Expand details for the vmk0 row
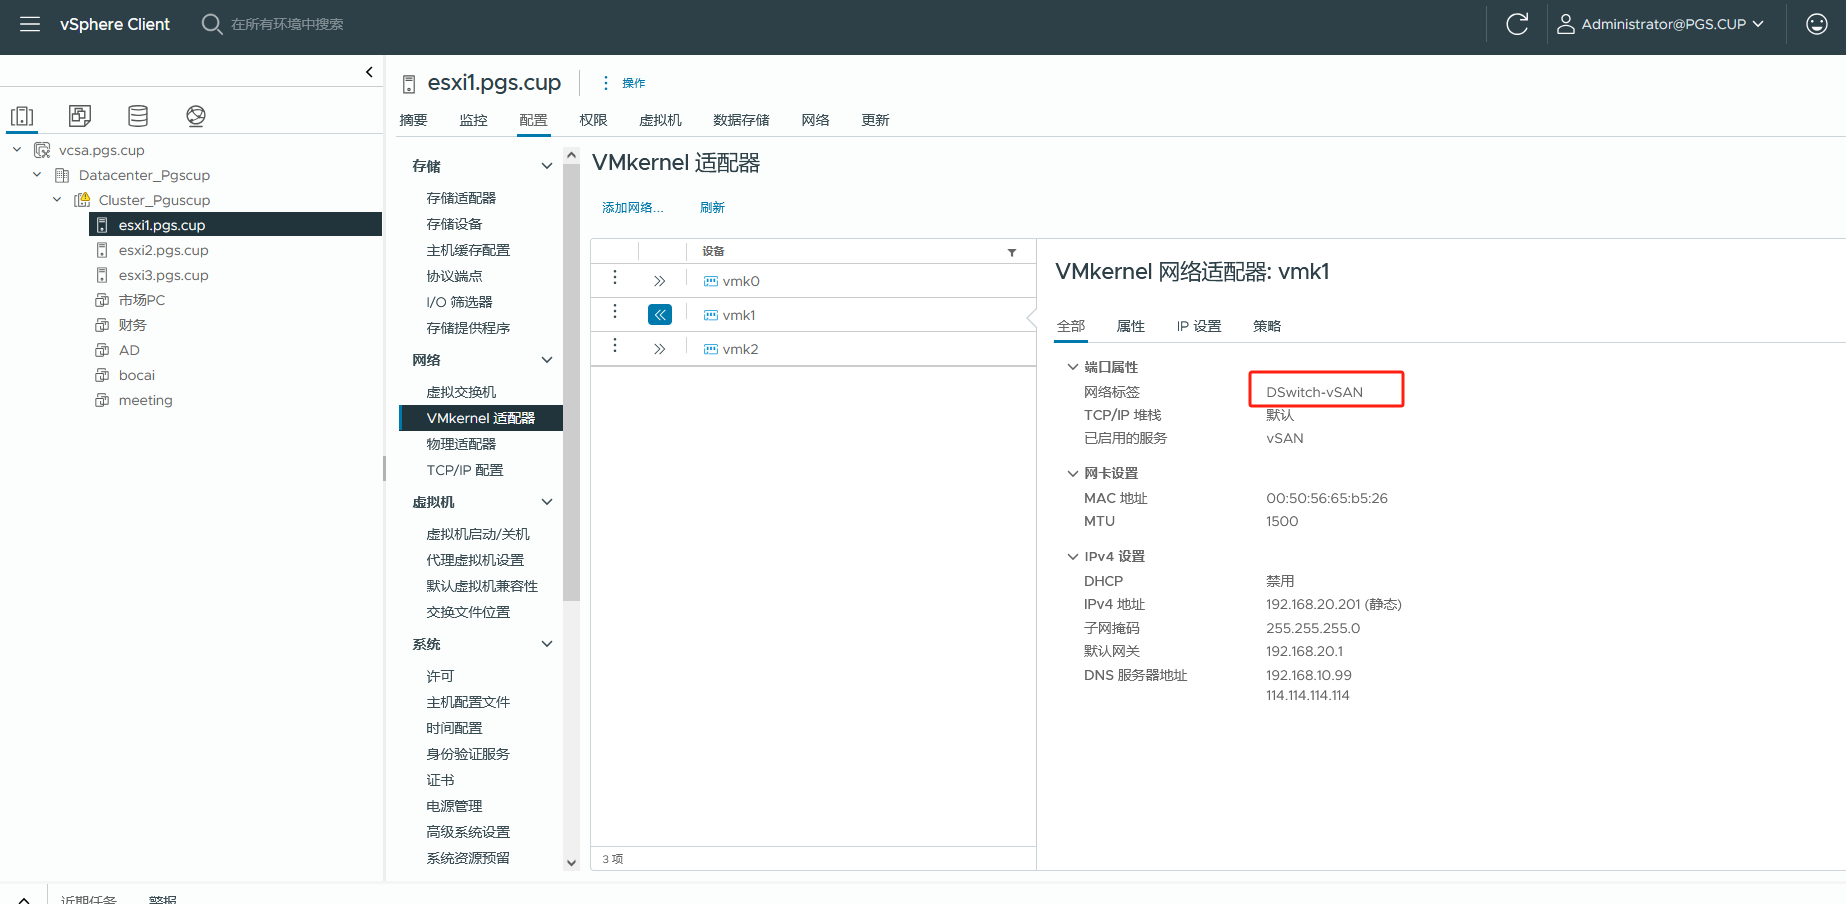 click(x=660, y=281)
